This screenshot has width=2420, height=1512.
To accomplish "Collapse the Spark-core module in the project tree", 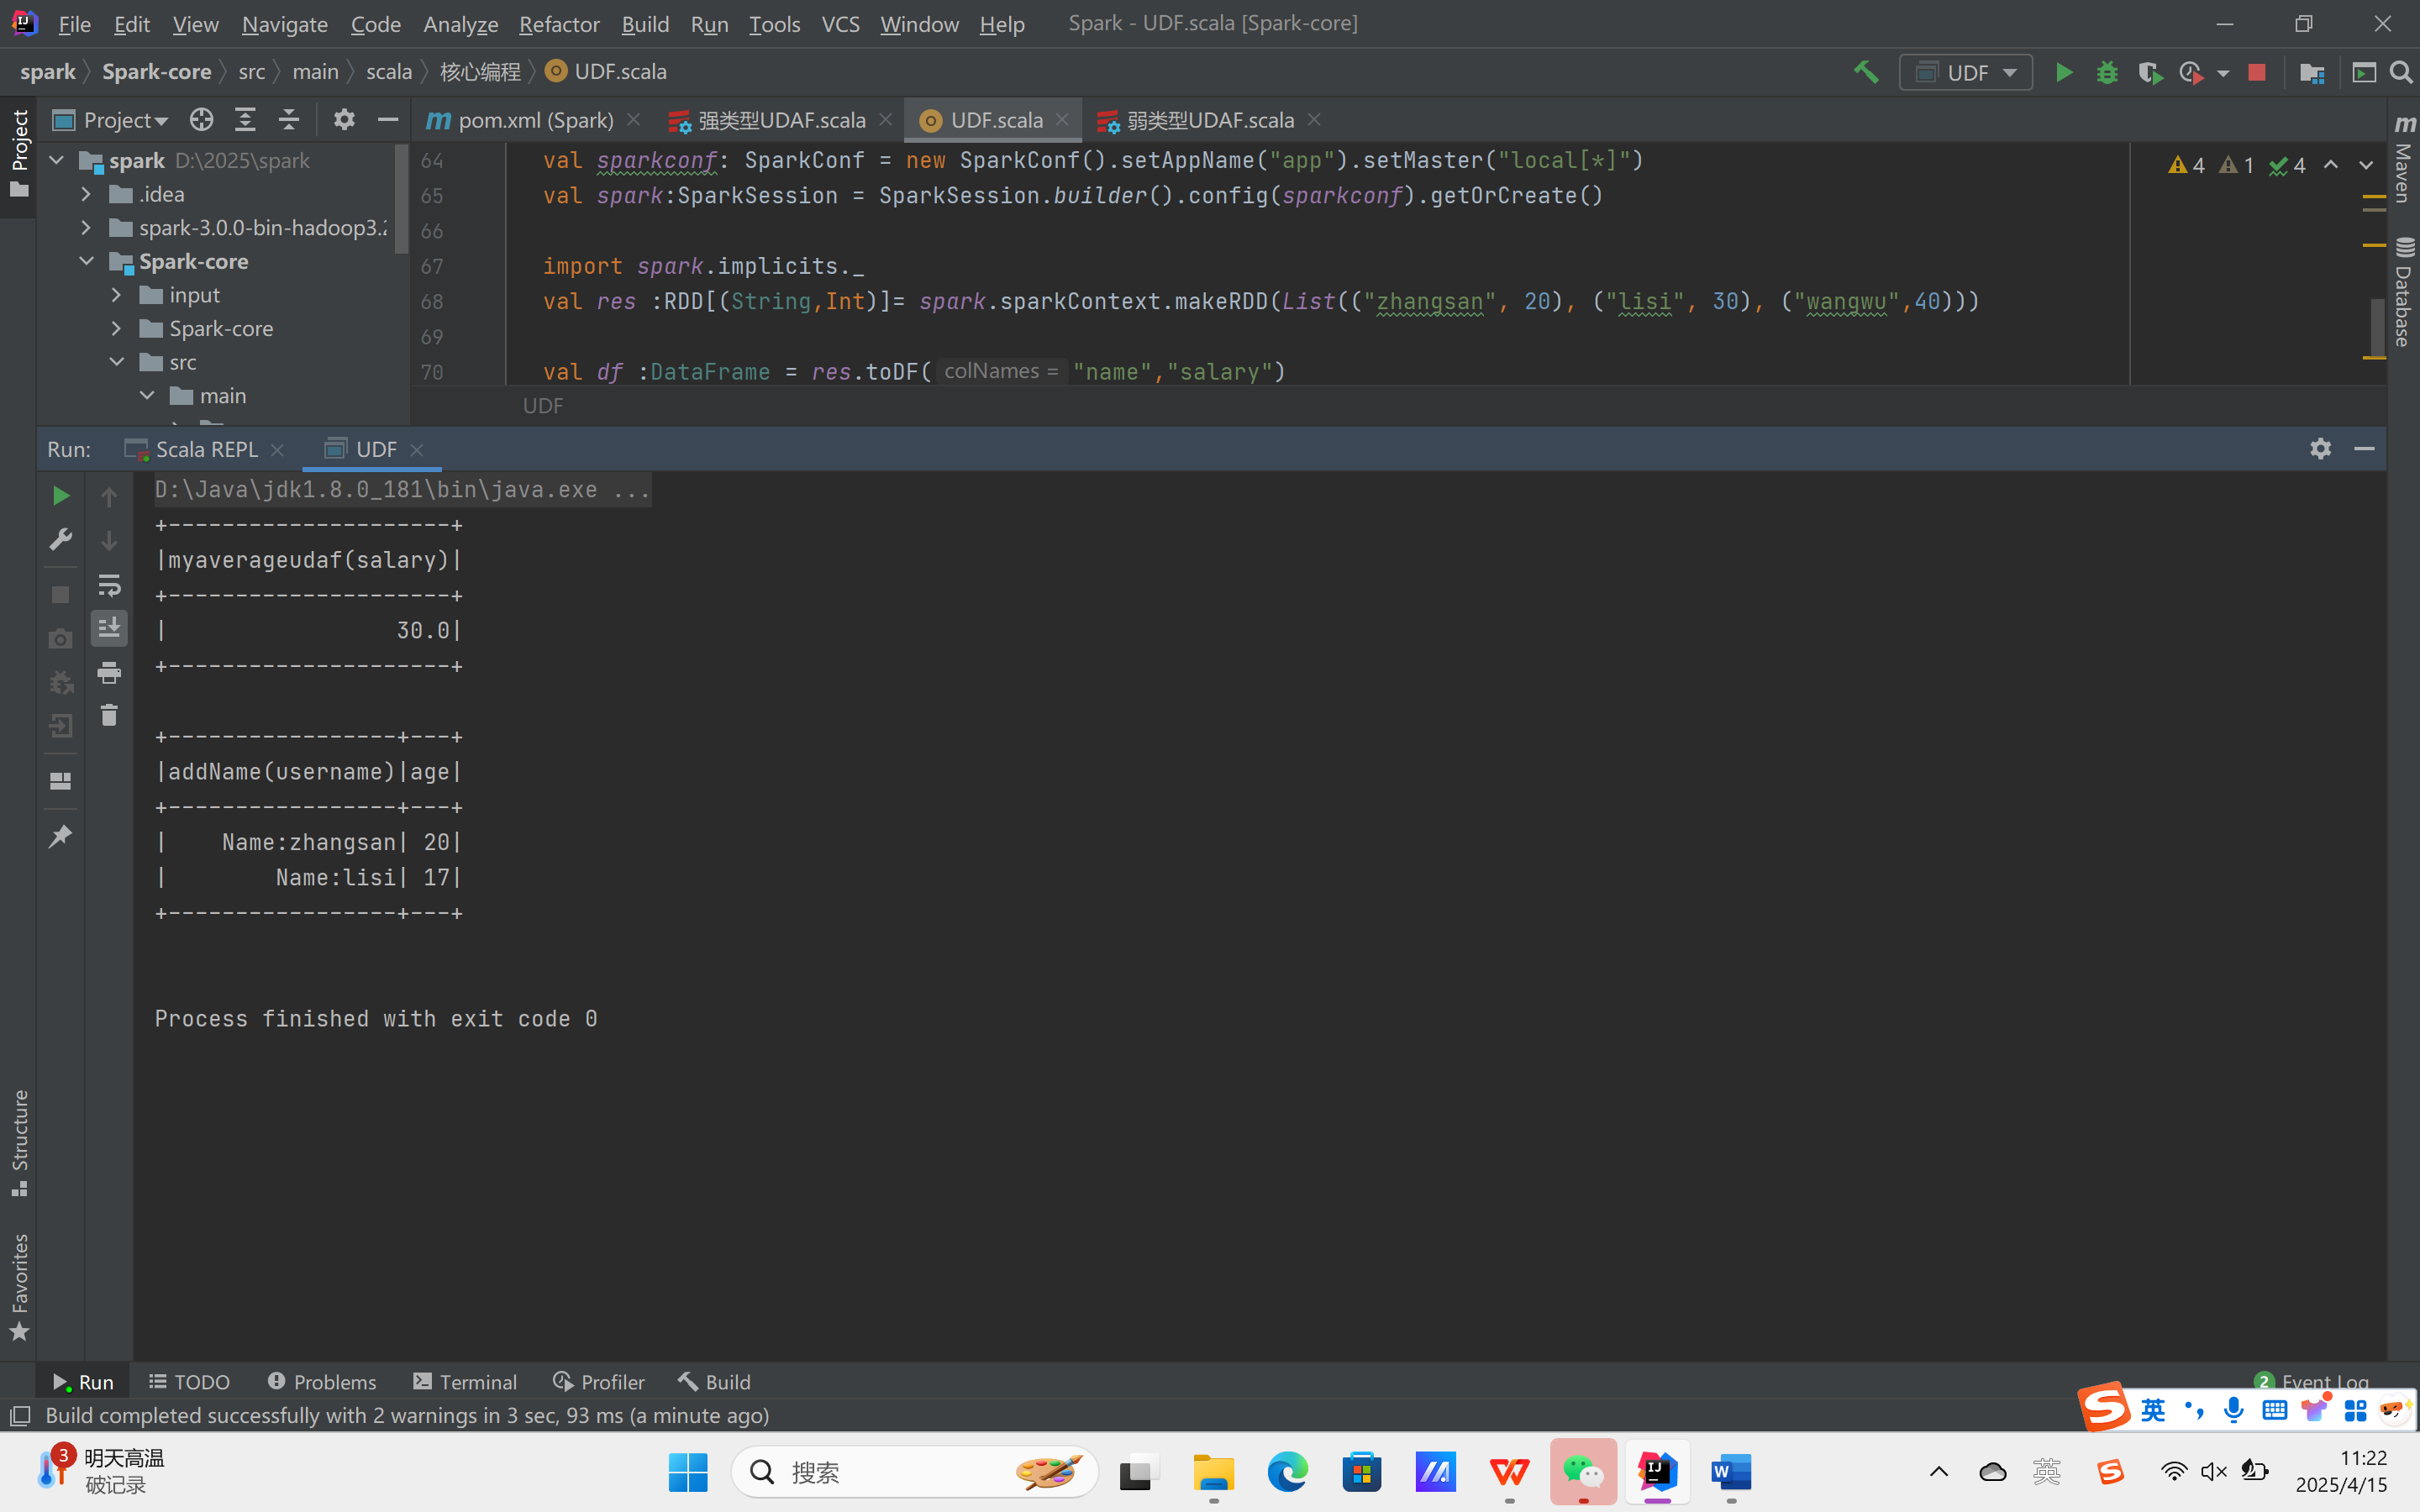I will 87,262.
